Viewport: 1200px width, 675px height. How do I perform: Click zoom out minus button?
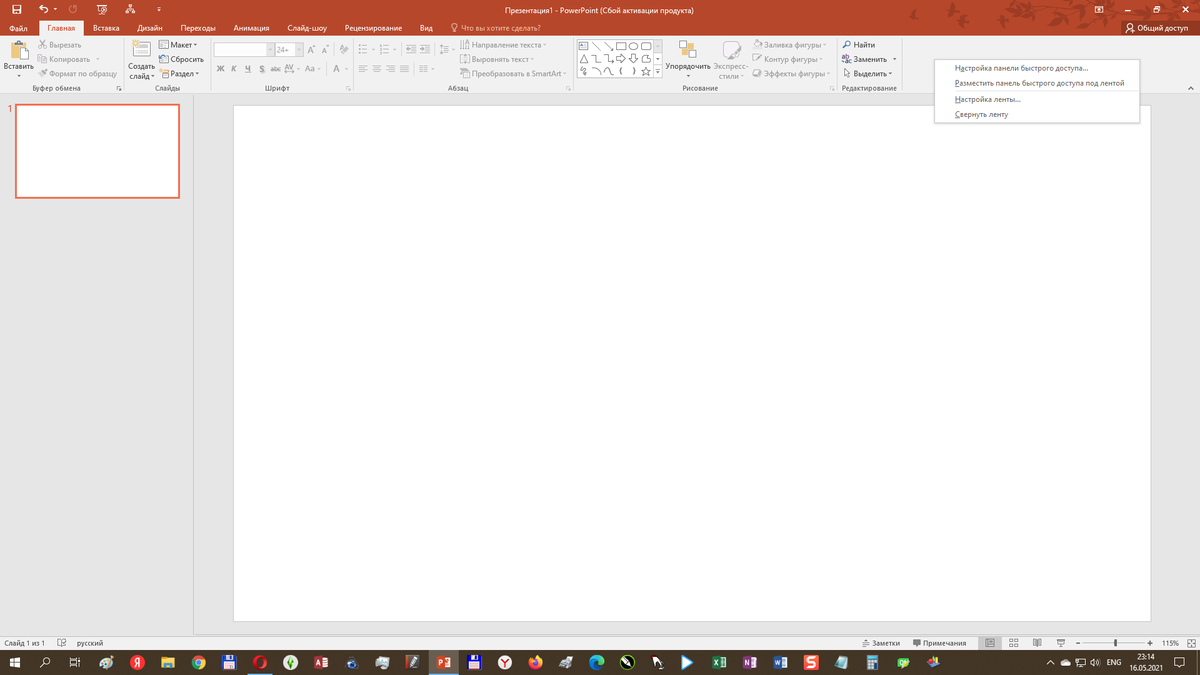(1079, 643)
